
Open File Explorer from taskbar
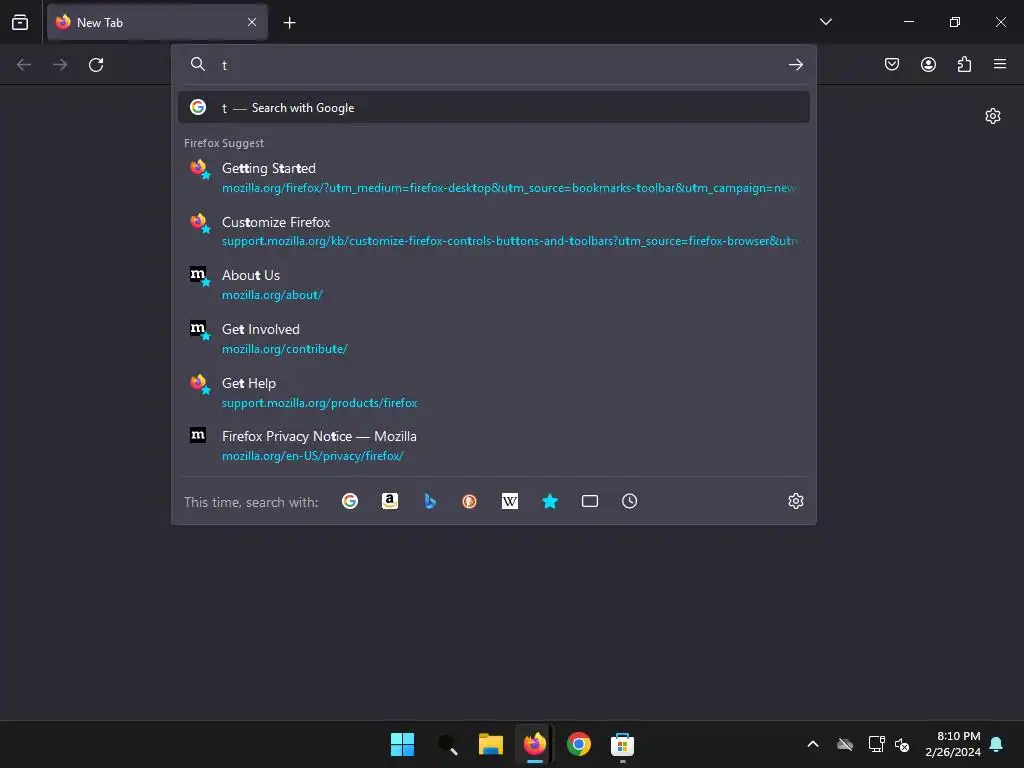490,744
